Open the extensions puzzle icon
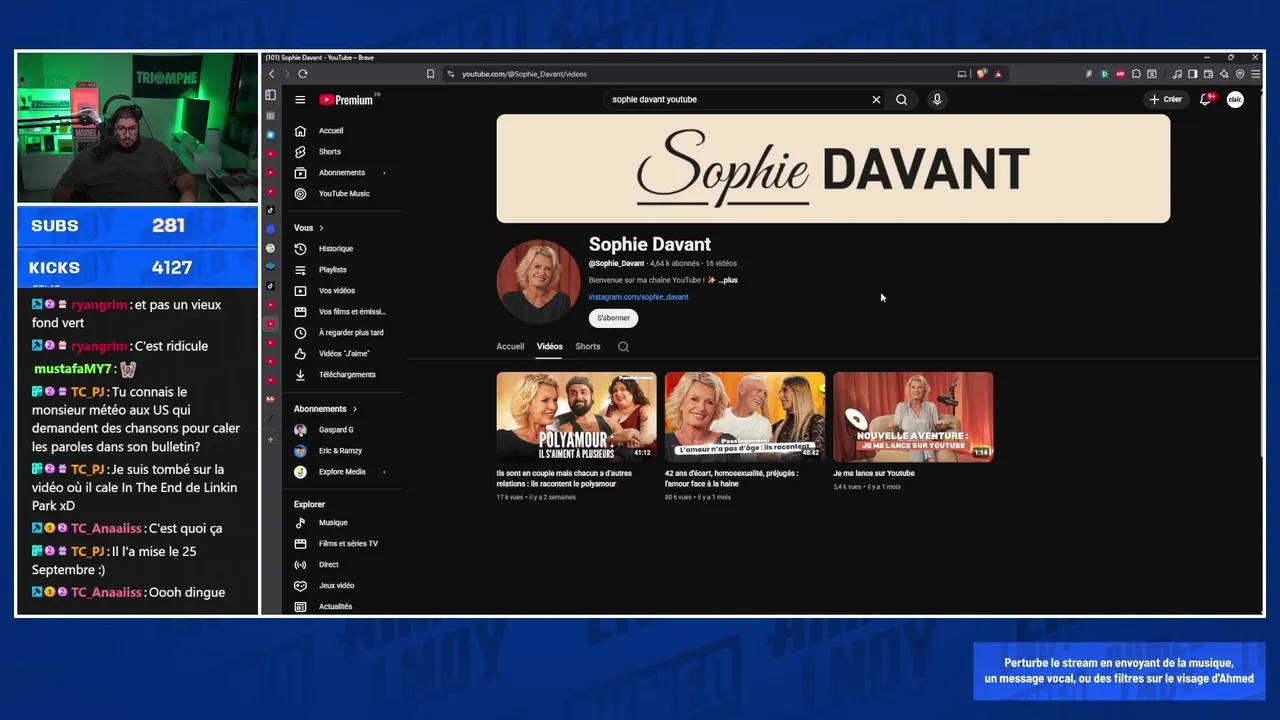This screenshot has height=720, width=1280. (1136, 74)
